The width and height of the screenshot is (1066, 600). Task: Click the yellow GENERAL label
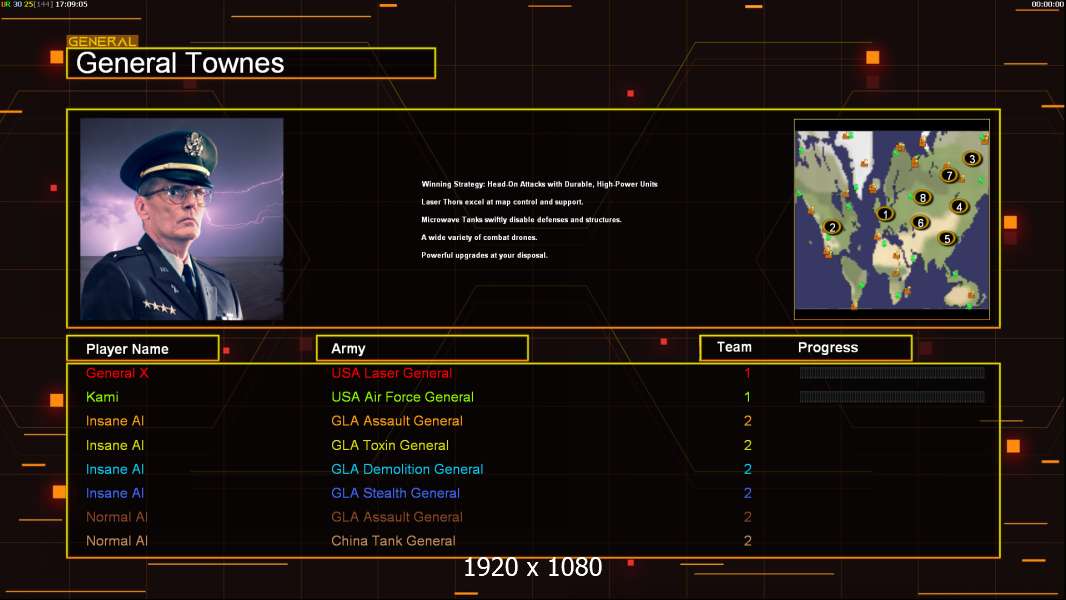pos(102,41)
